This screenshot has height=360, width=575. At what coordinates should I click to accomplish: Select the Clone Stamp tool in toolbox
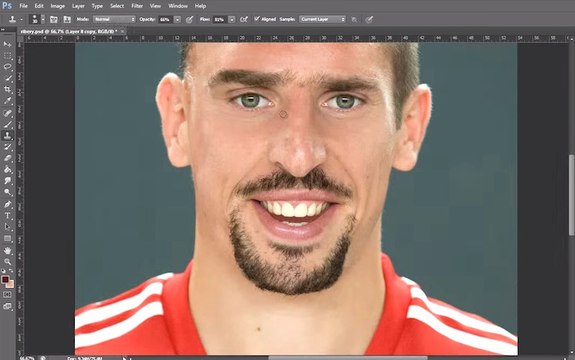click(7, 136)
